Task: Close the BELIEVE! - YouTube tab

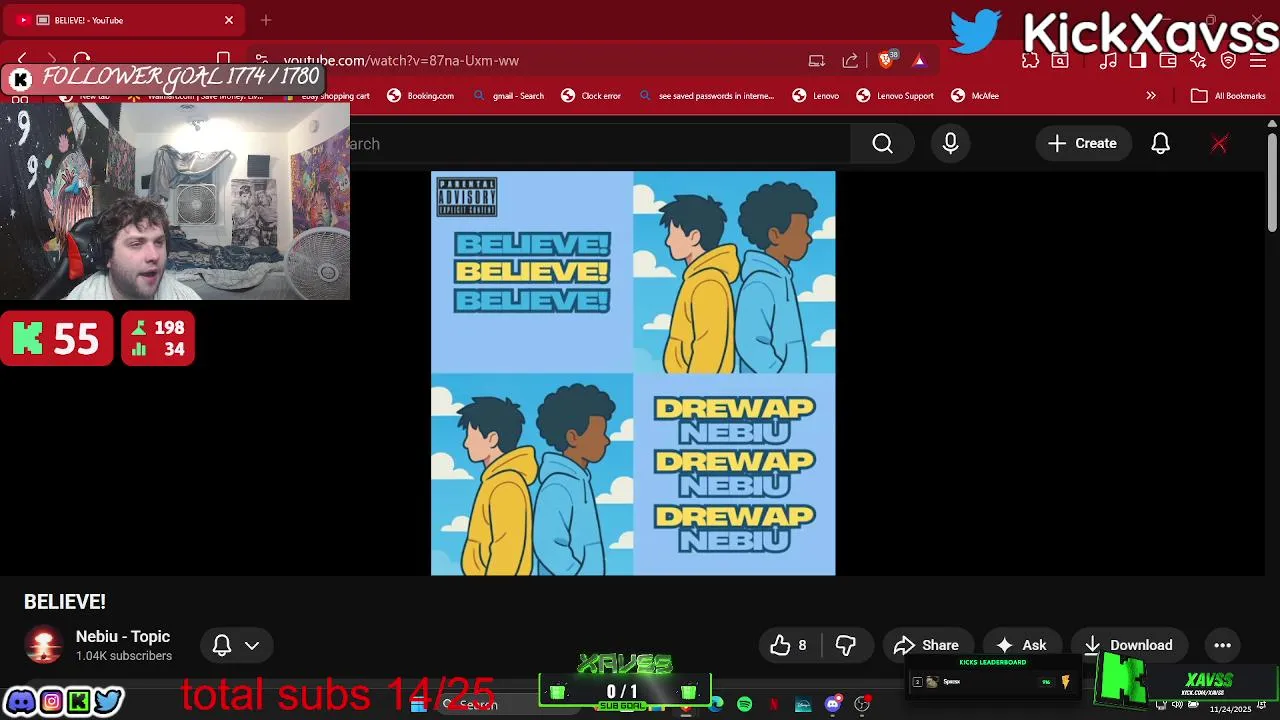Action: pyautogui.click(x=229, y=20)
